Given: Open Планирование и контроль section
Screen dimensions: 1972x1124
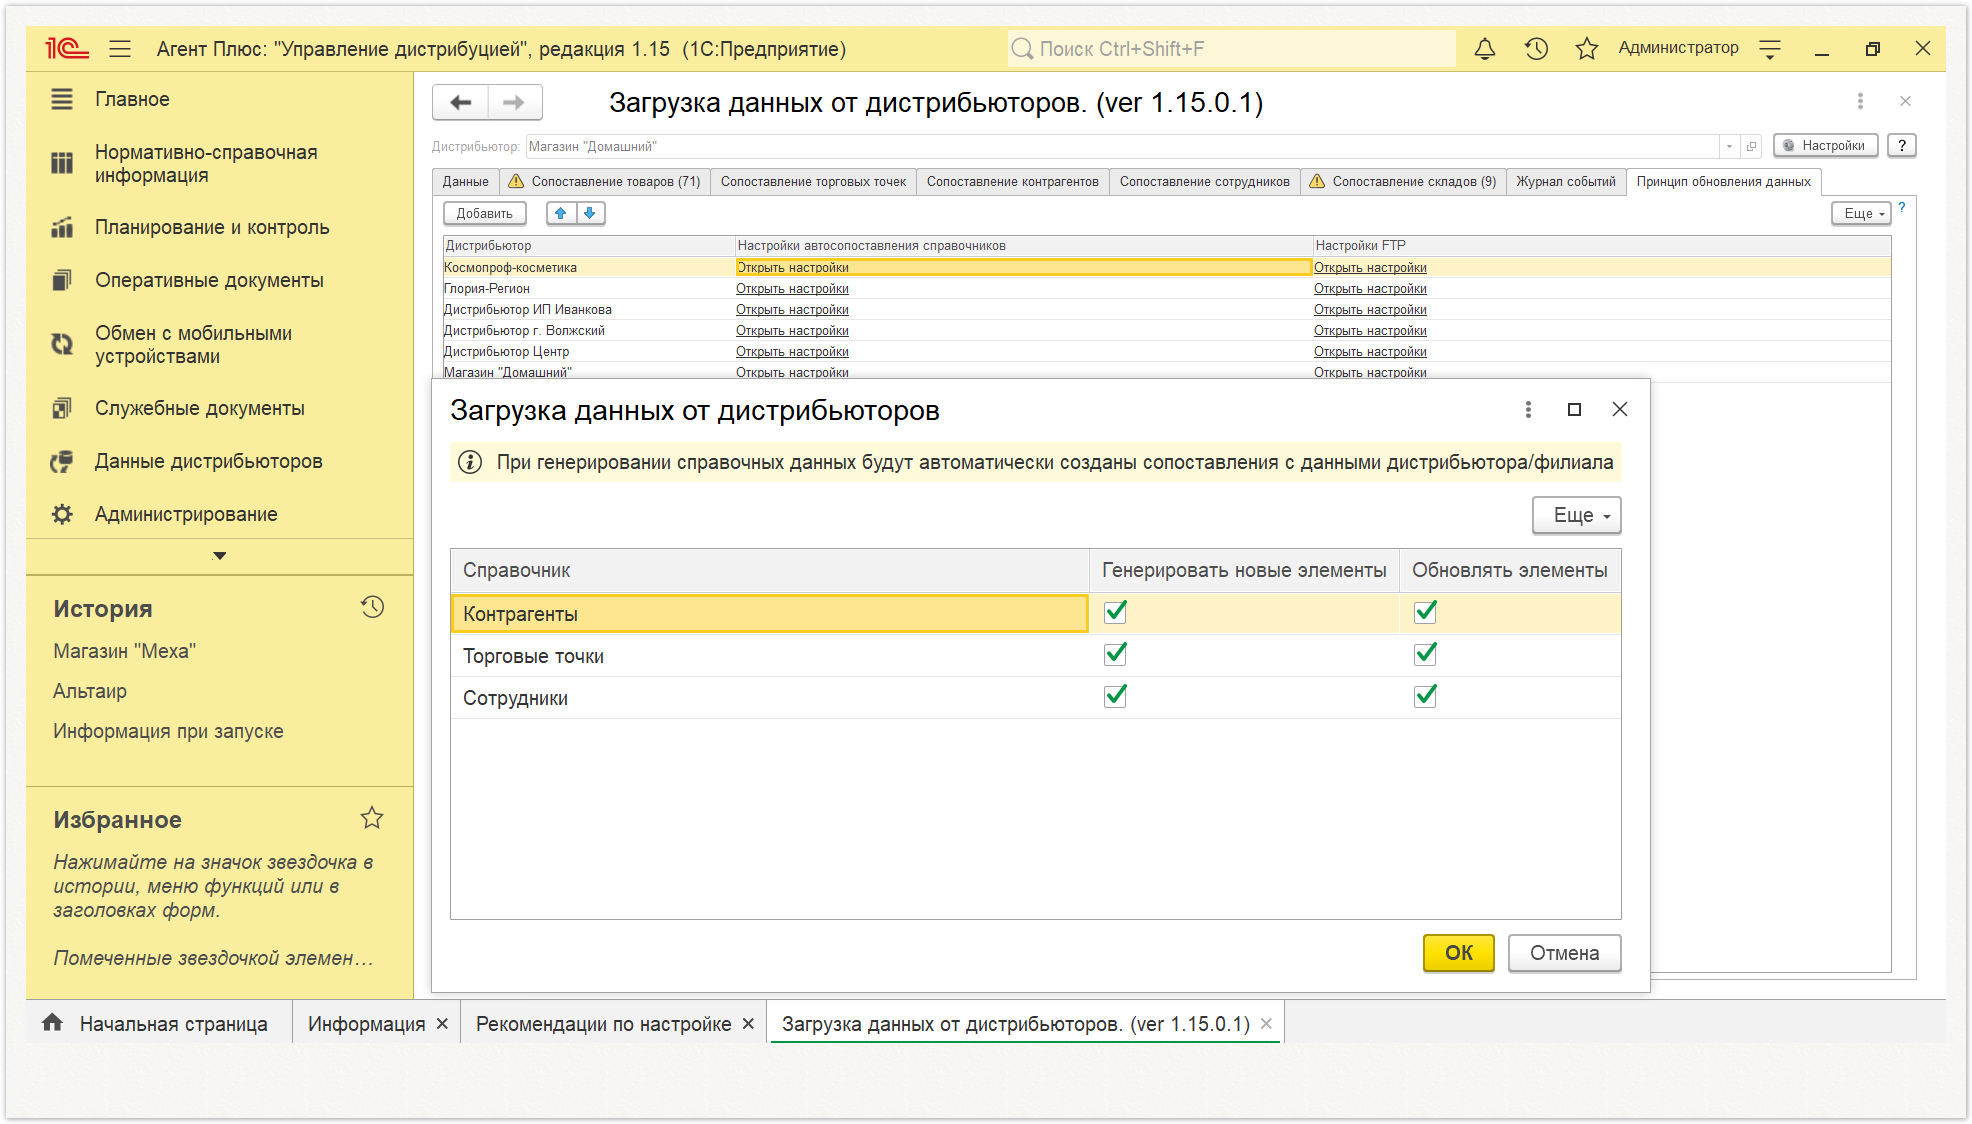Looking at the screenshot, I should (212, 227).
